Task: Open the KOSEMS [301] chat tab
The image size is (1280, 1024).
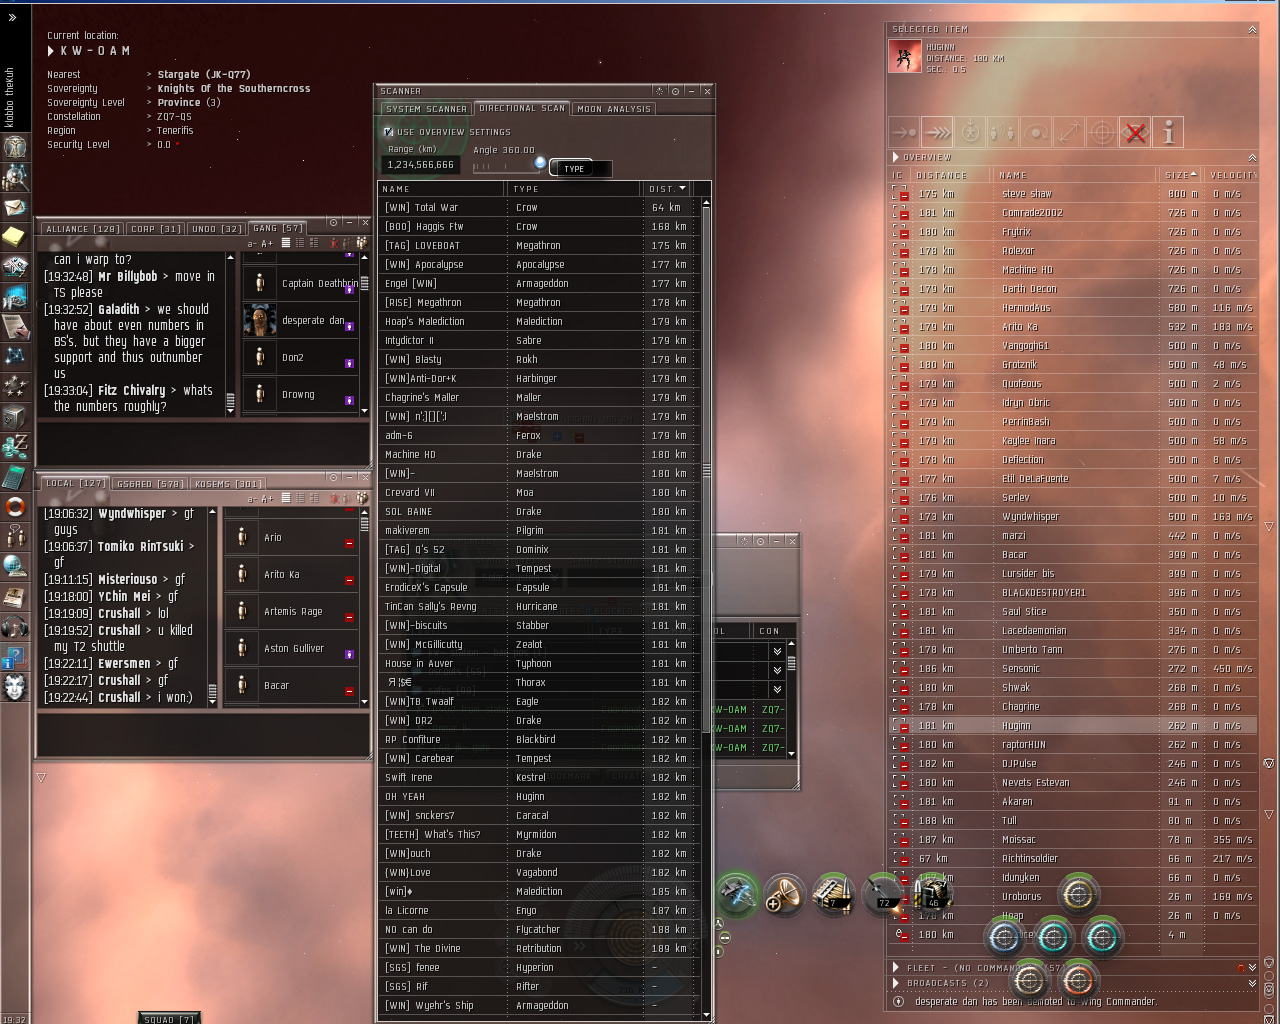Action: (228, 484)
